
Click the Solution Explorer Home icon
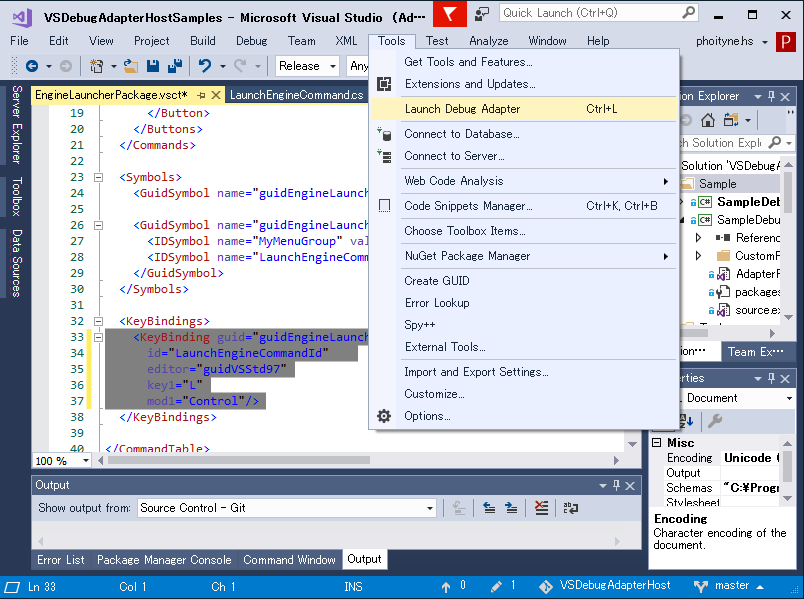708,120
